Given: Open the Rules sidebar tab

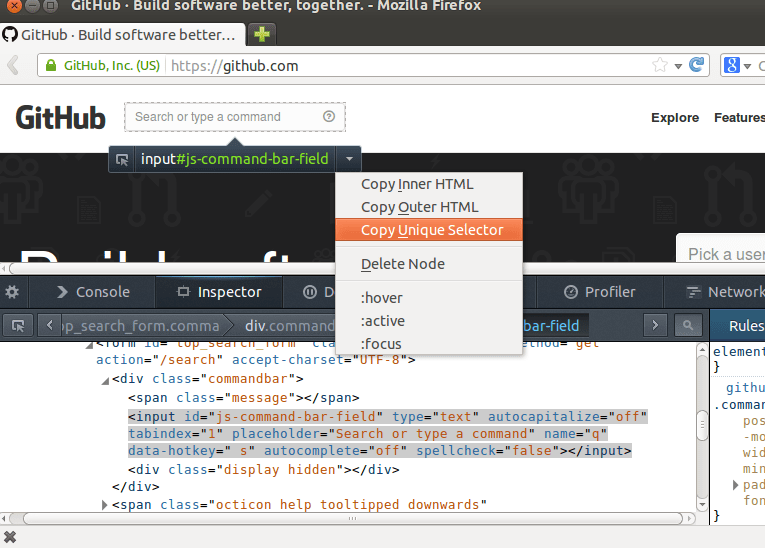Looking at the screenshot, I should (x=738, y=325).
